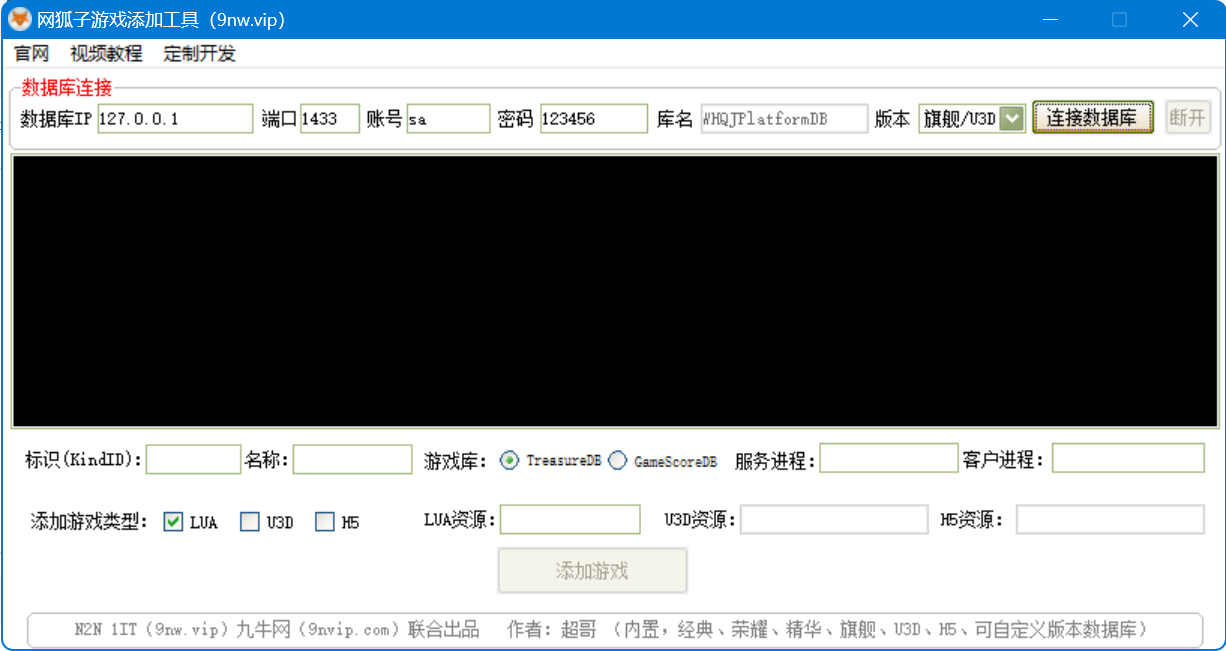Screen dimensions: 1226x651
Task: Click the LUA资源 input field
Action: click(570, 520)
